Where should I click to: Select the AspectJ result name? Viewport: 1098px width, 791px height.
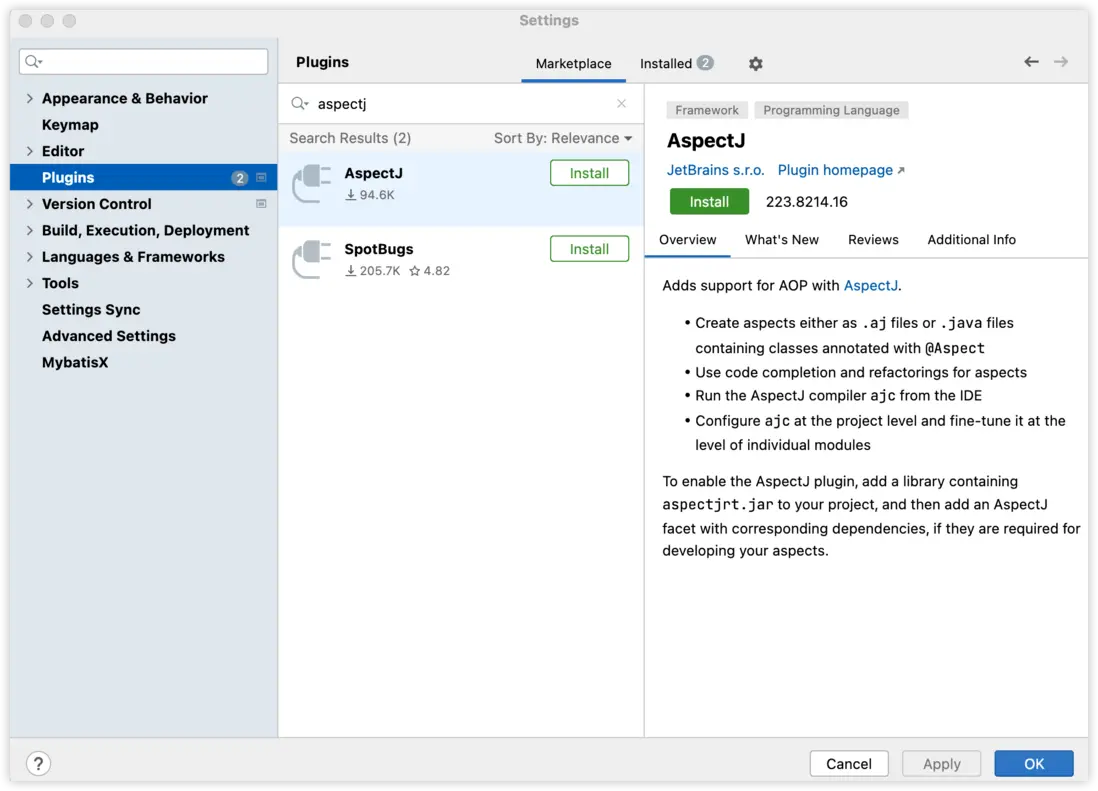pos(373,174)
